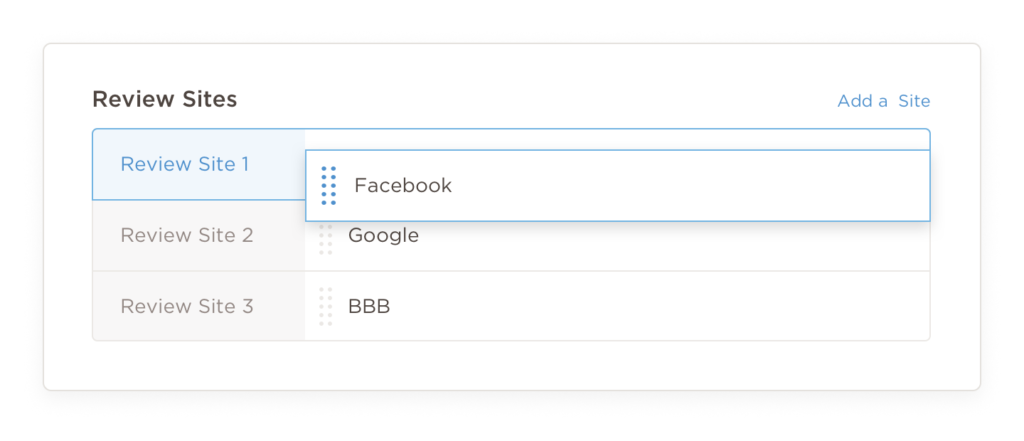
Task: Grab the Facebook drag handle
Action: (328, 186)
